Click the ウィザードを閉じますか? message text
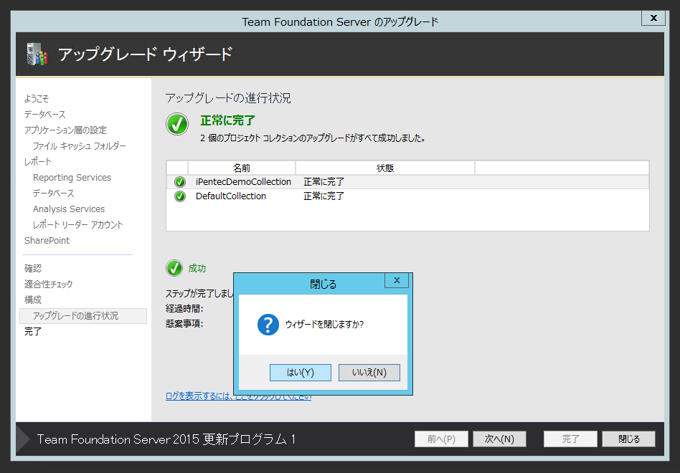Image resolution: width=680 pixels, height=473 pixels. tap(324, 324)
